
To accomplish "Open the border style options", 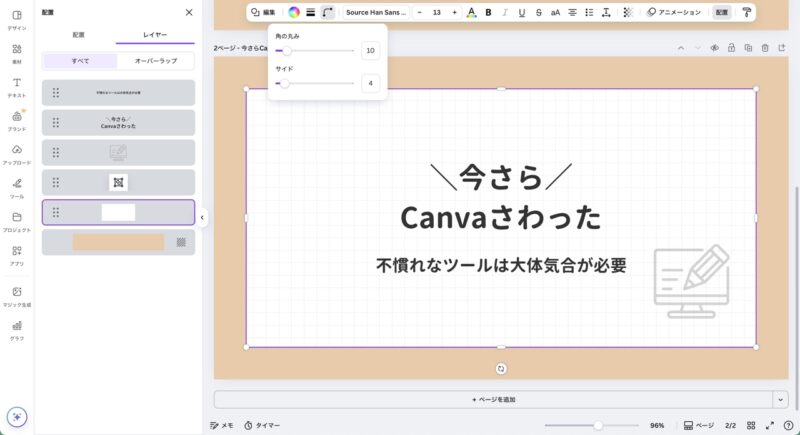I will (x=310, y=12).
